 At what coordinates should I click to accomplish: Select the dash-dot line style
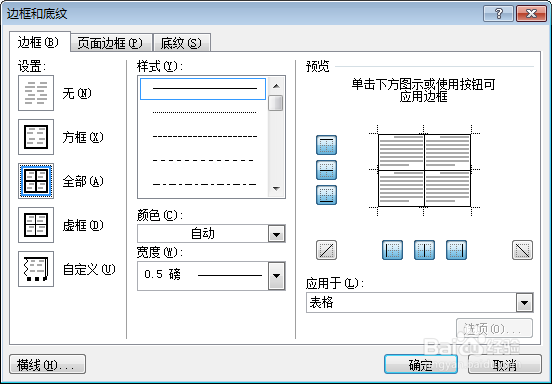204,184
